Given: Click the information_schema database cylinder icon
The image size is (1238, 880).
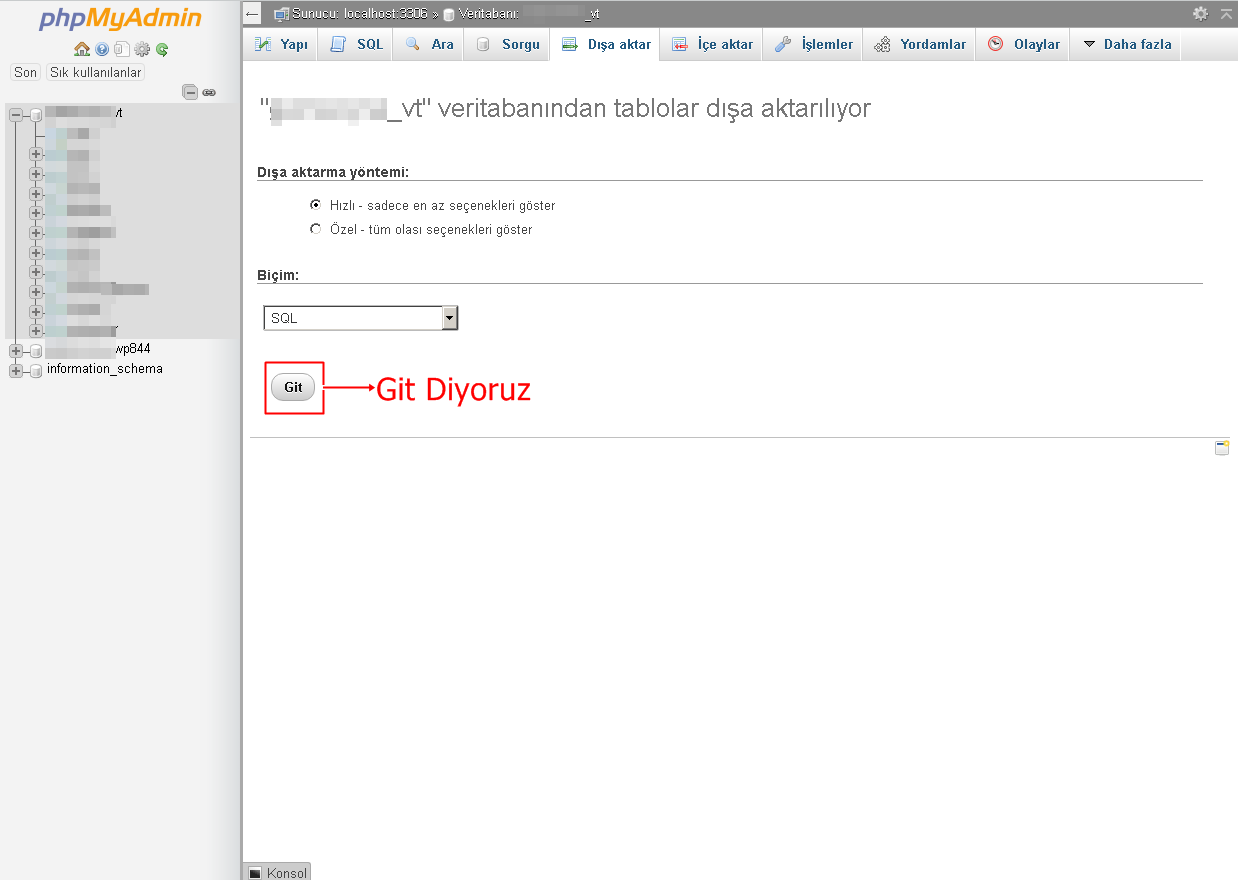Looking at the screenshot, I should [37, 370].
